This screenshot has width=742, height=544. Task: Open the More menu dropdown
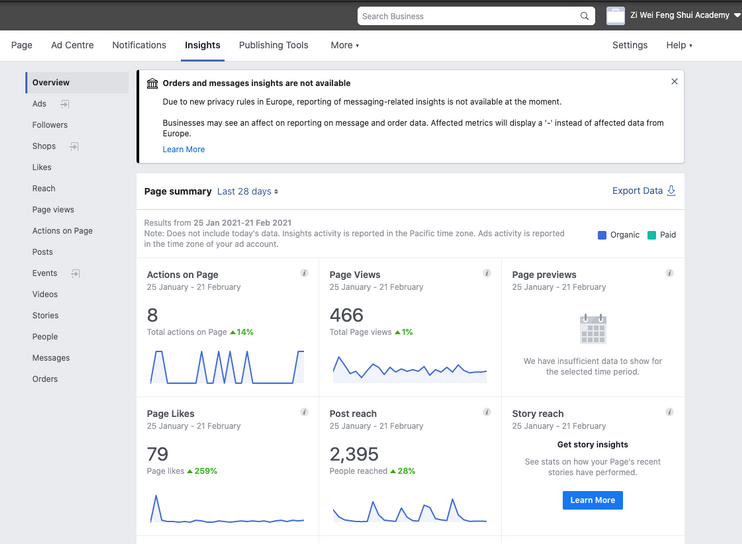(x=345, y=45)
